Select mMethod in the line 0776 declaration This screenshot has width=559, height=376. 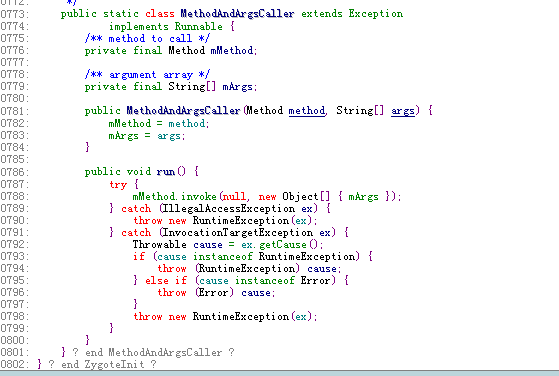click(232, 50)
